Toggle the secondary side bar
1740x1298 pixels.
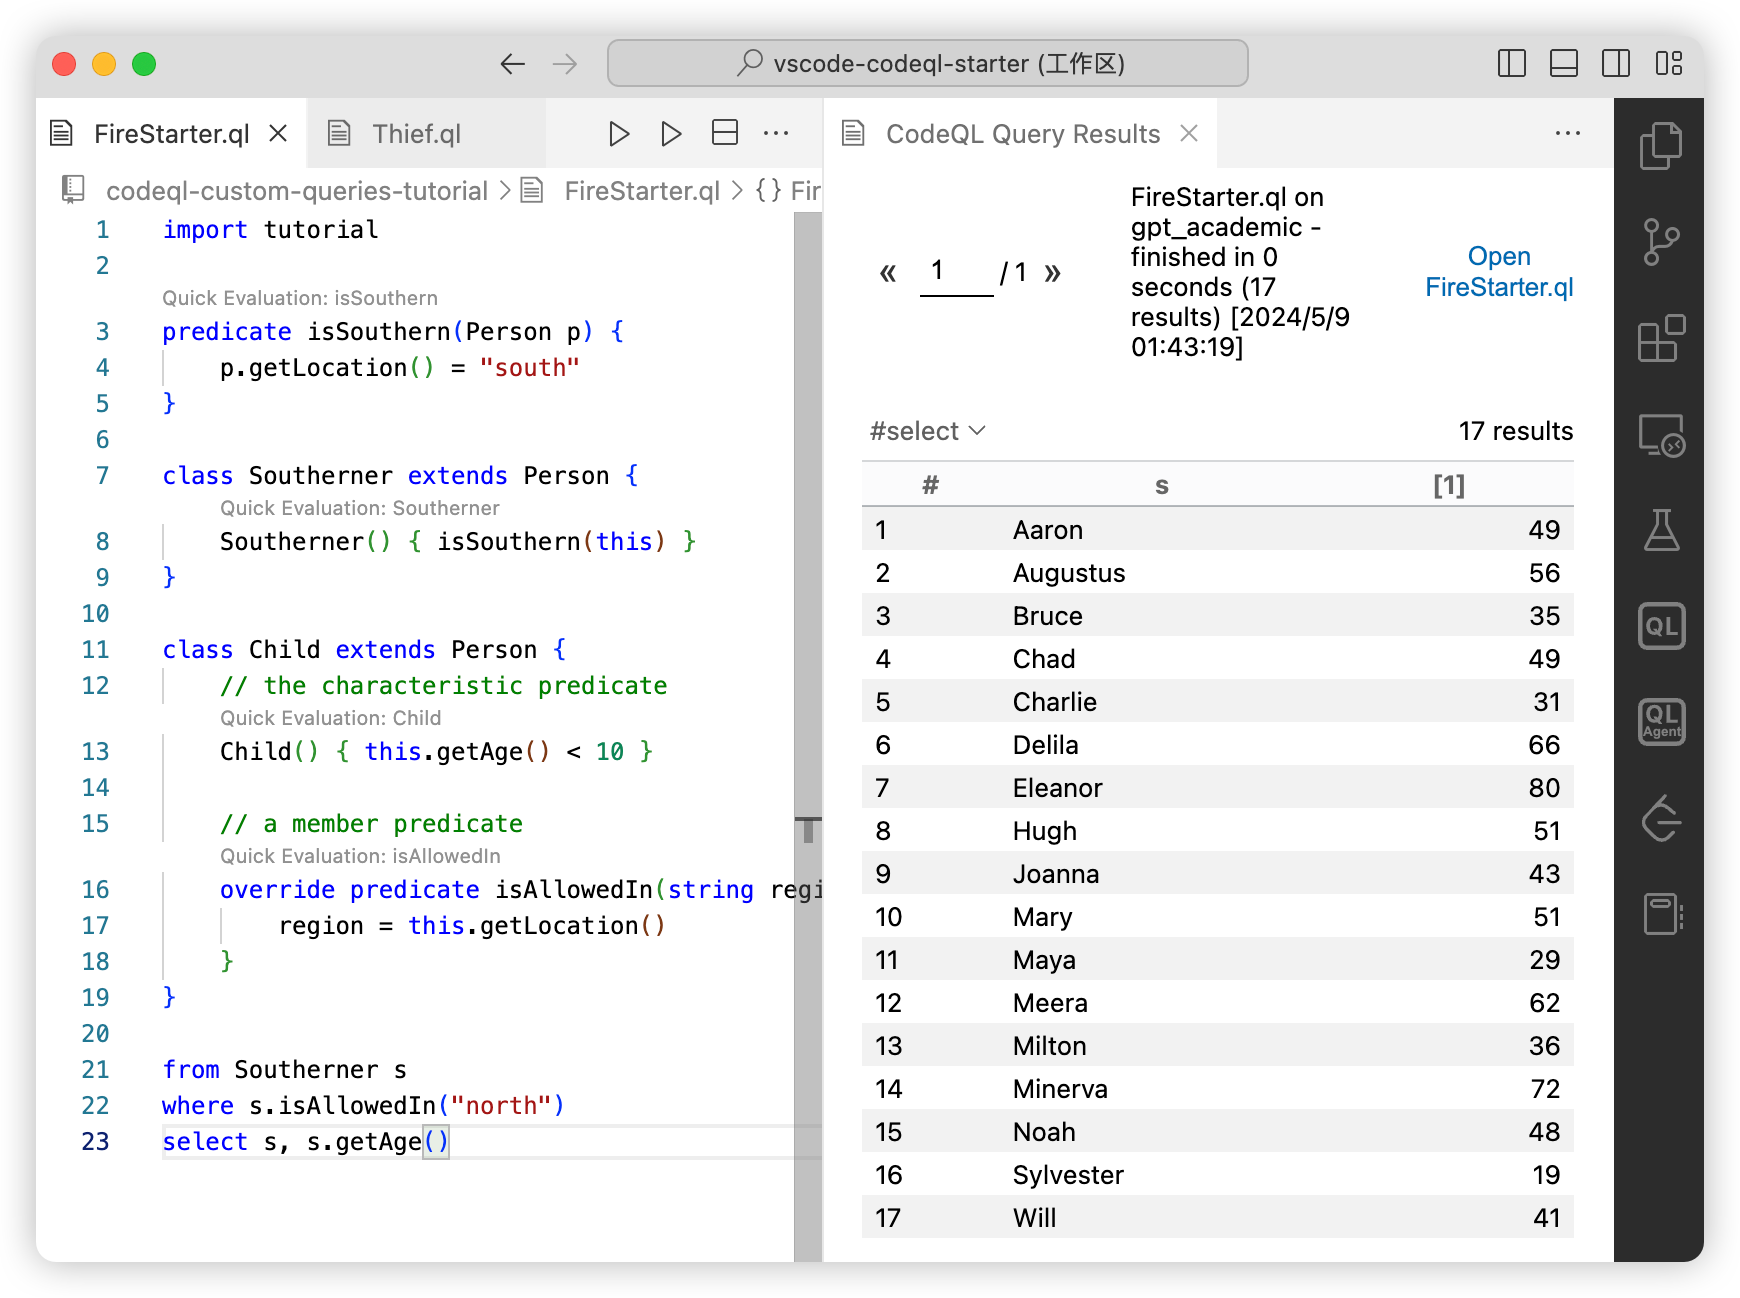coord(1616,64)
